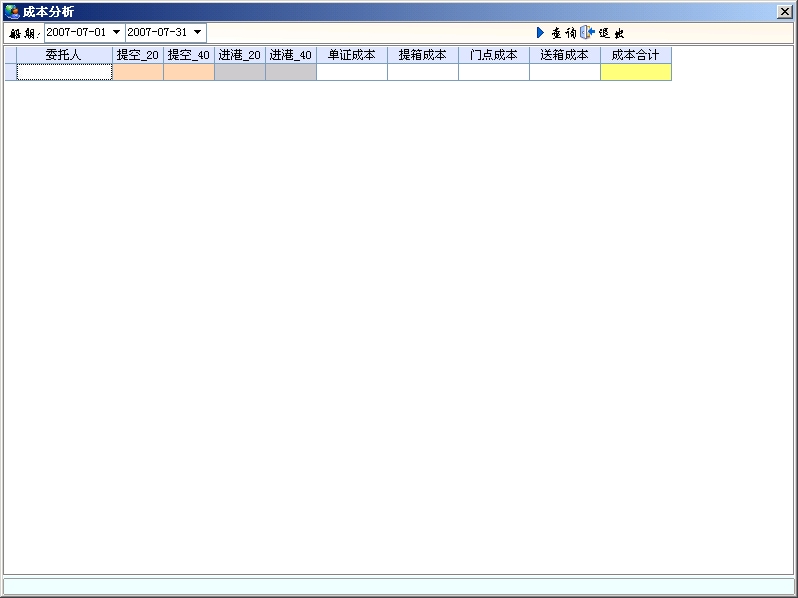Screen dimensions: 798x598
Task: Select the gray 进港_40 cell
Action: click(291, 72)
